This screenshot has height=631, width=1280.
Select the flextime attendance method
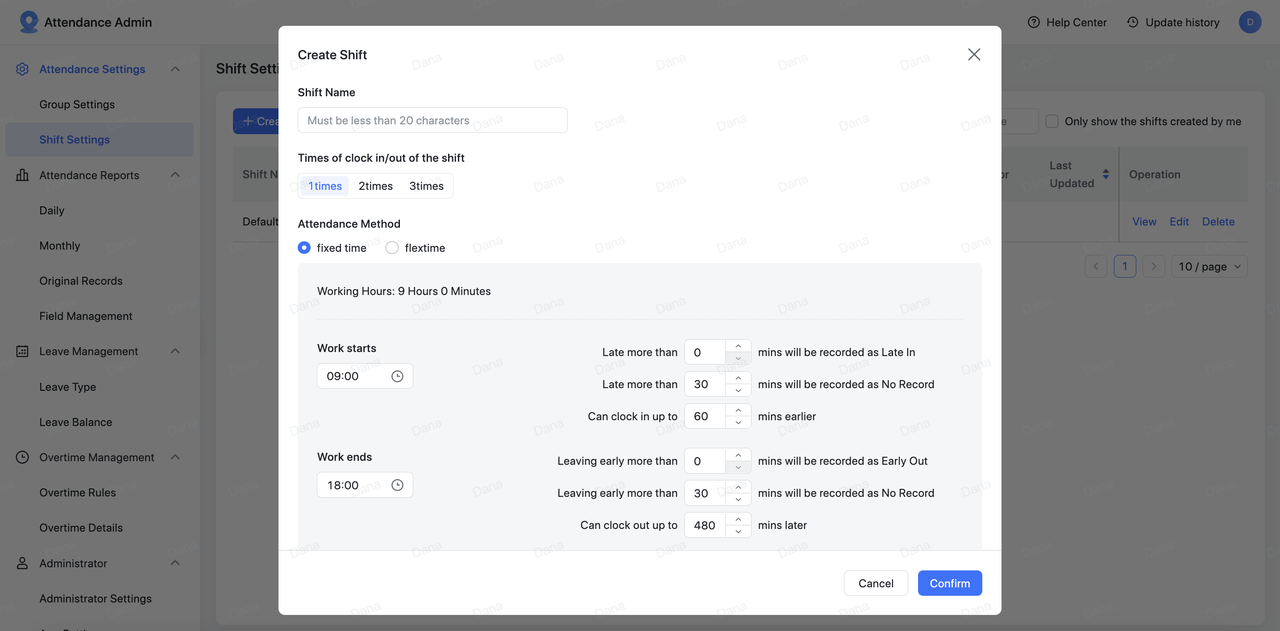[x=392, y=248]
